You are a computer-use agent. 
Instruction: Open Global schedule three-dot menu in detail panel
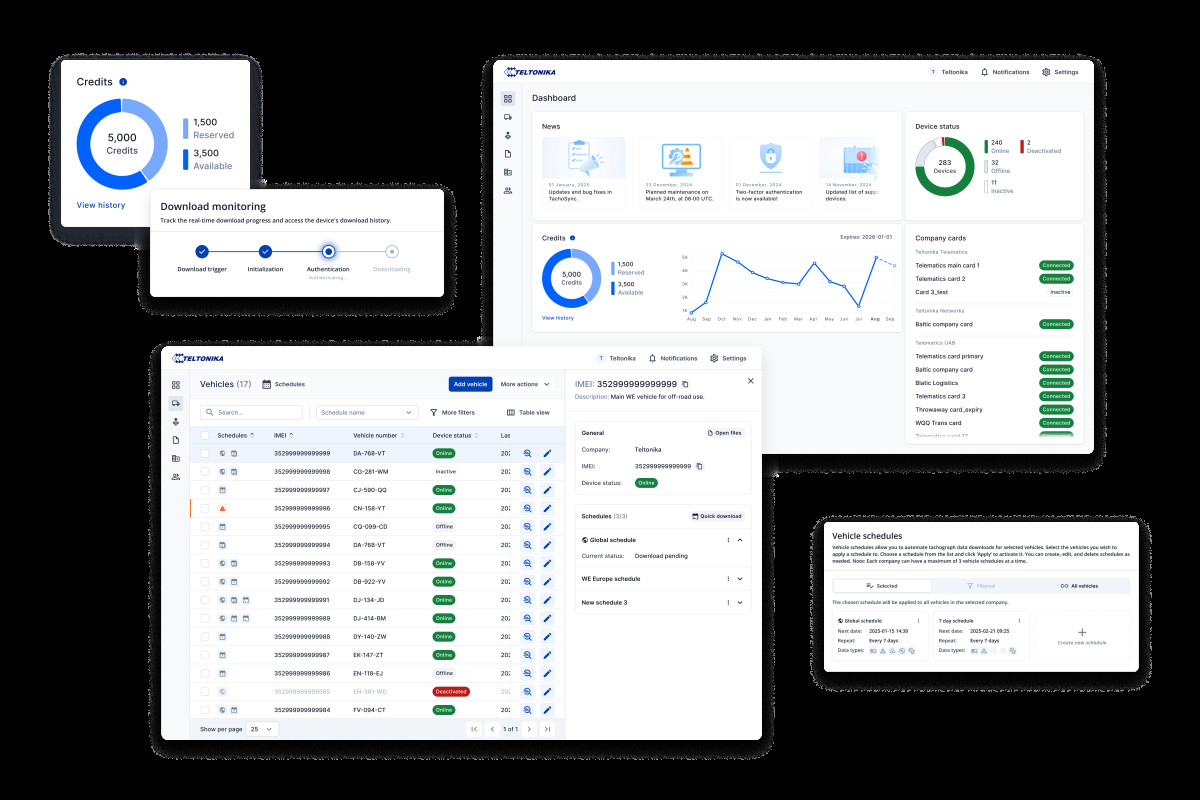(728, 540)
